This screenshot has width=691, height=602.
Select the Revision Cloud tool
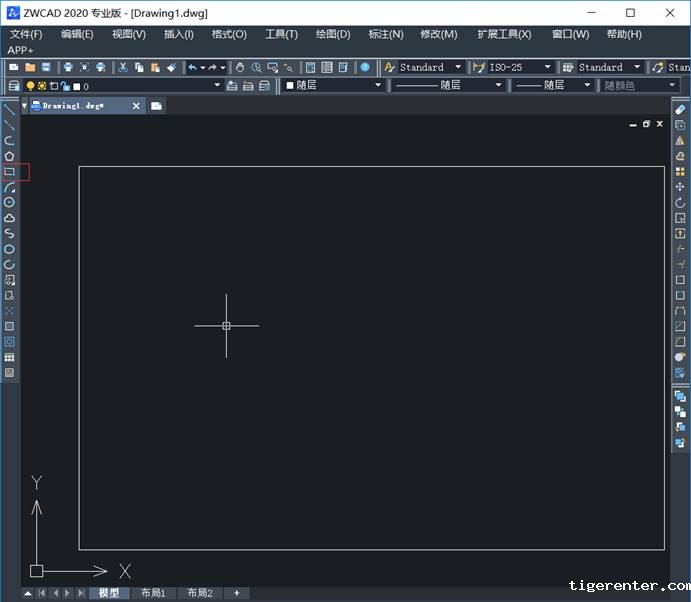pyautogui.click(x=9, y=218)
